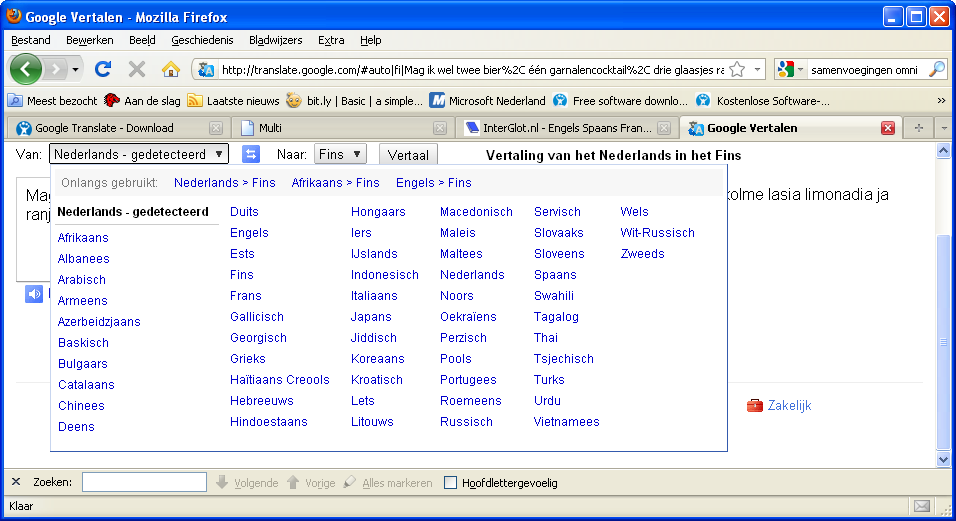Bookmark this page with the star icon

(x=737, y=69)
